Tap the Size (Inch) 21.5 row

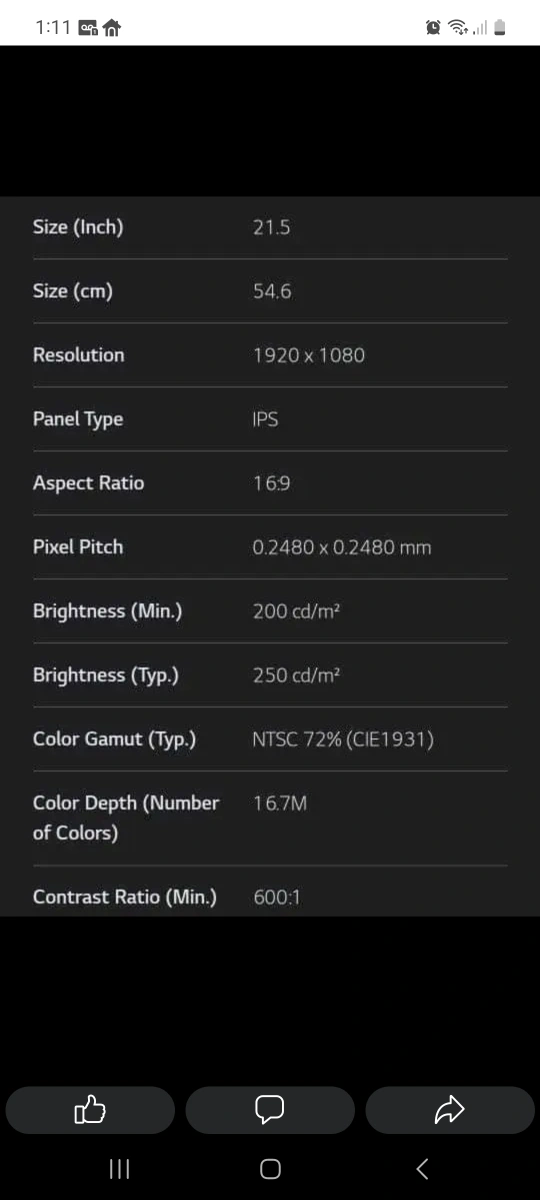(x=270, y=227)
